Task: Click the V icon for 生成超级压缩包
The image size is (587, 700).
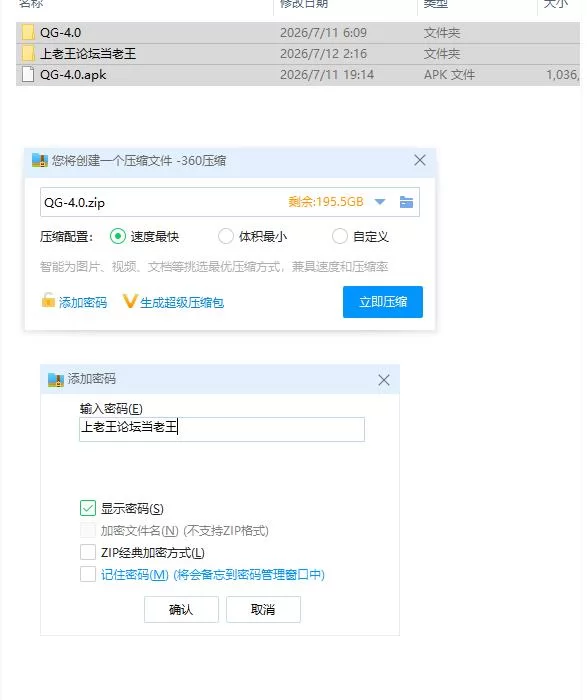Action: (x=129, y=301)
